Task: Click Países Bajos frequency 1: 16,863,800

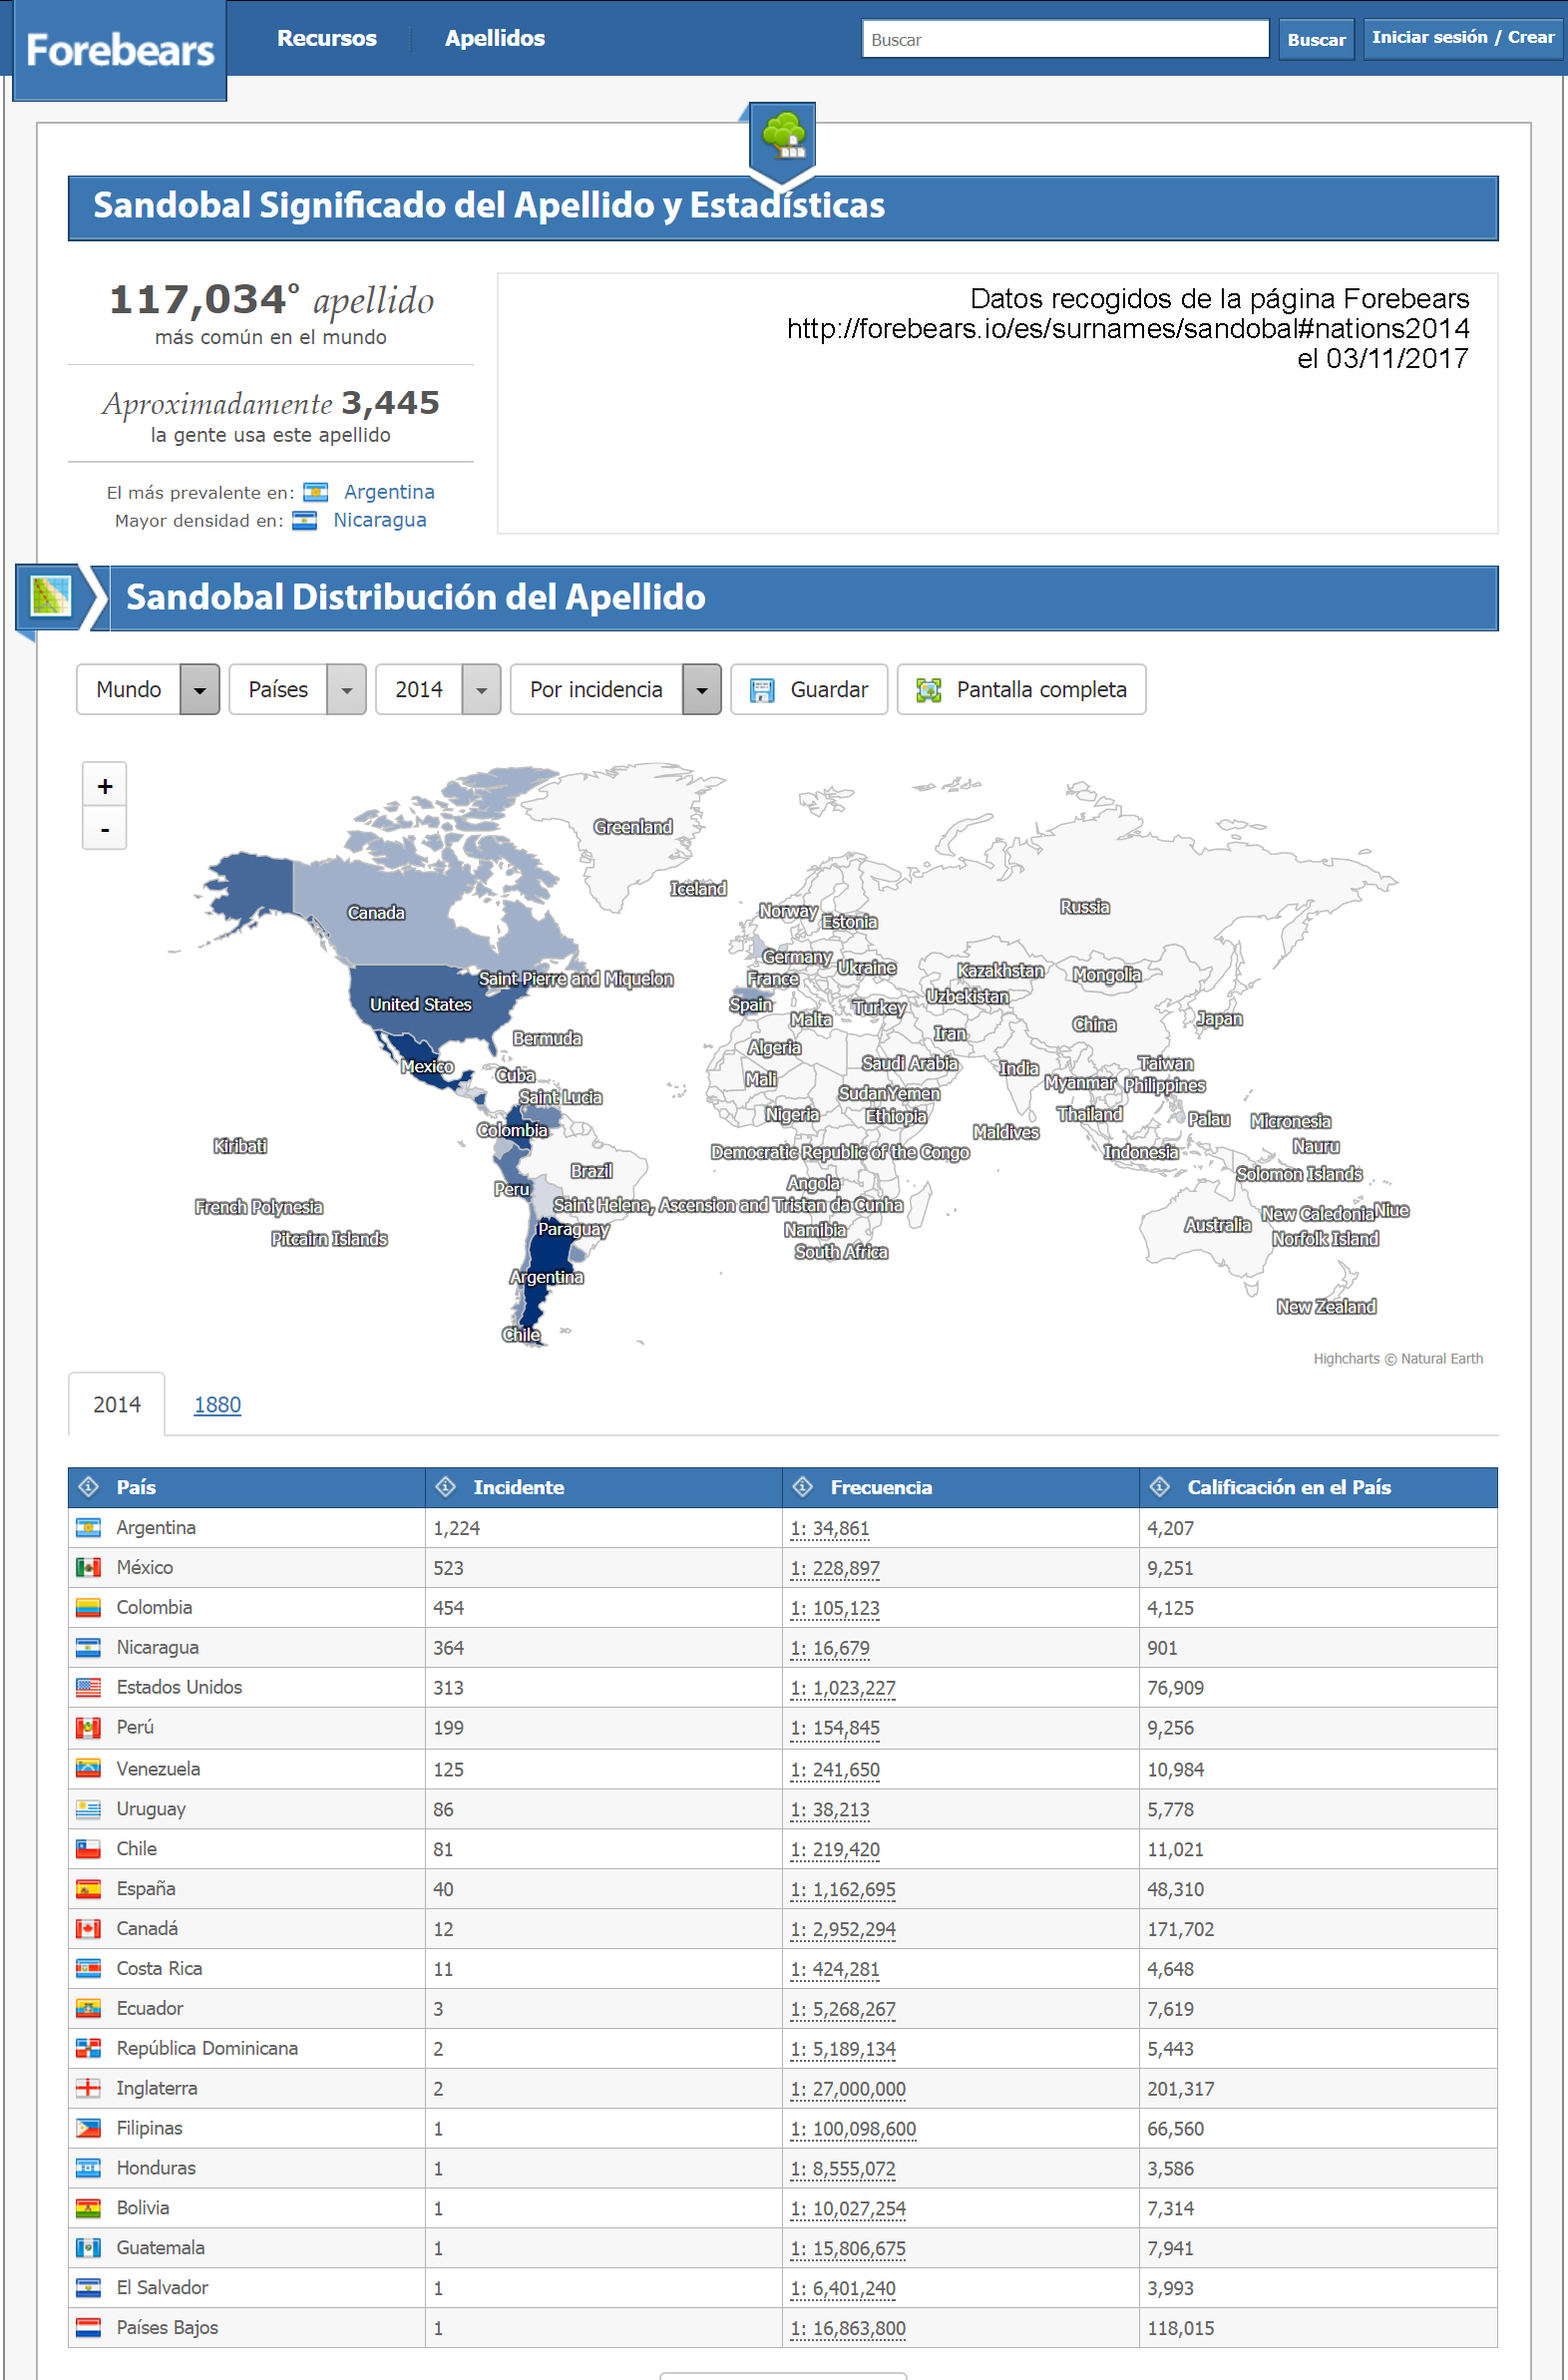Action: click(848, 2329)
